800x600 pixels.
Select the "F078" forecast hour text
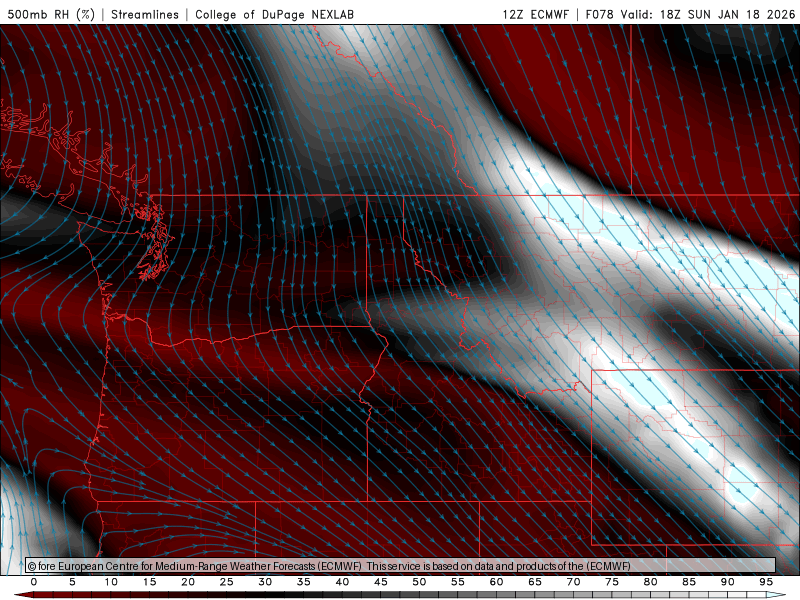coord(599,14)
